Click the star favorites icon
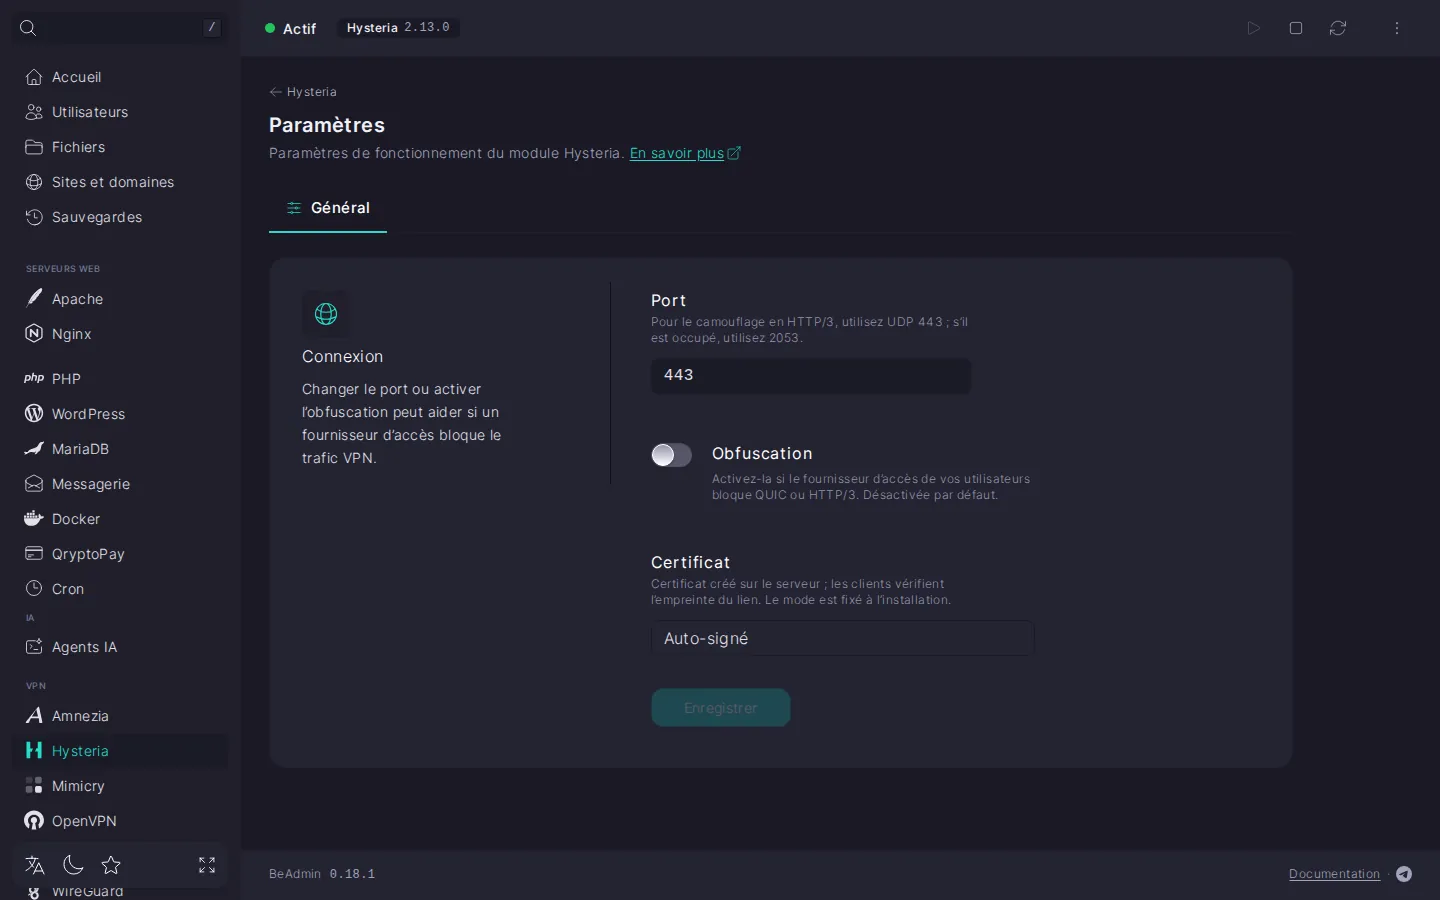 click(x=111, y=865)
